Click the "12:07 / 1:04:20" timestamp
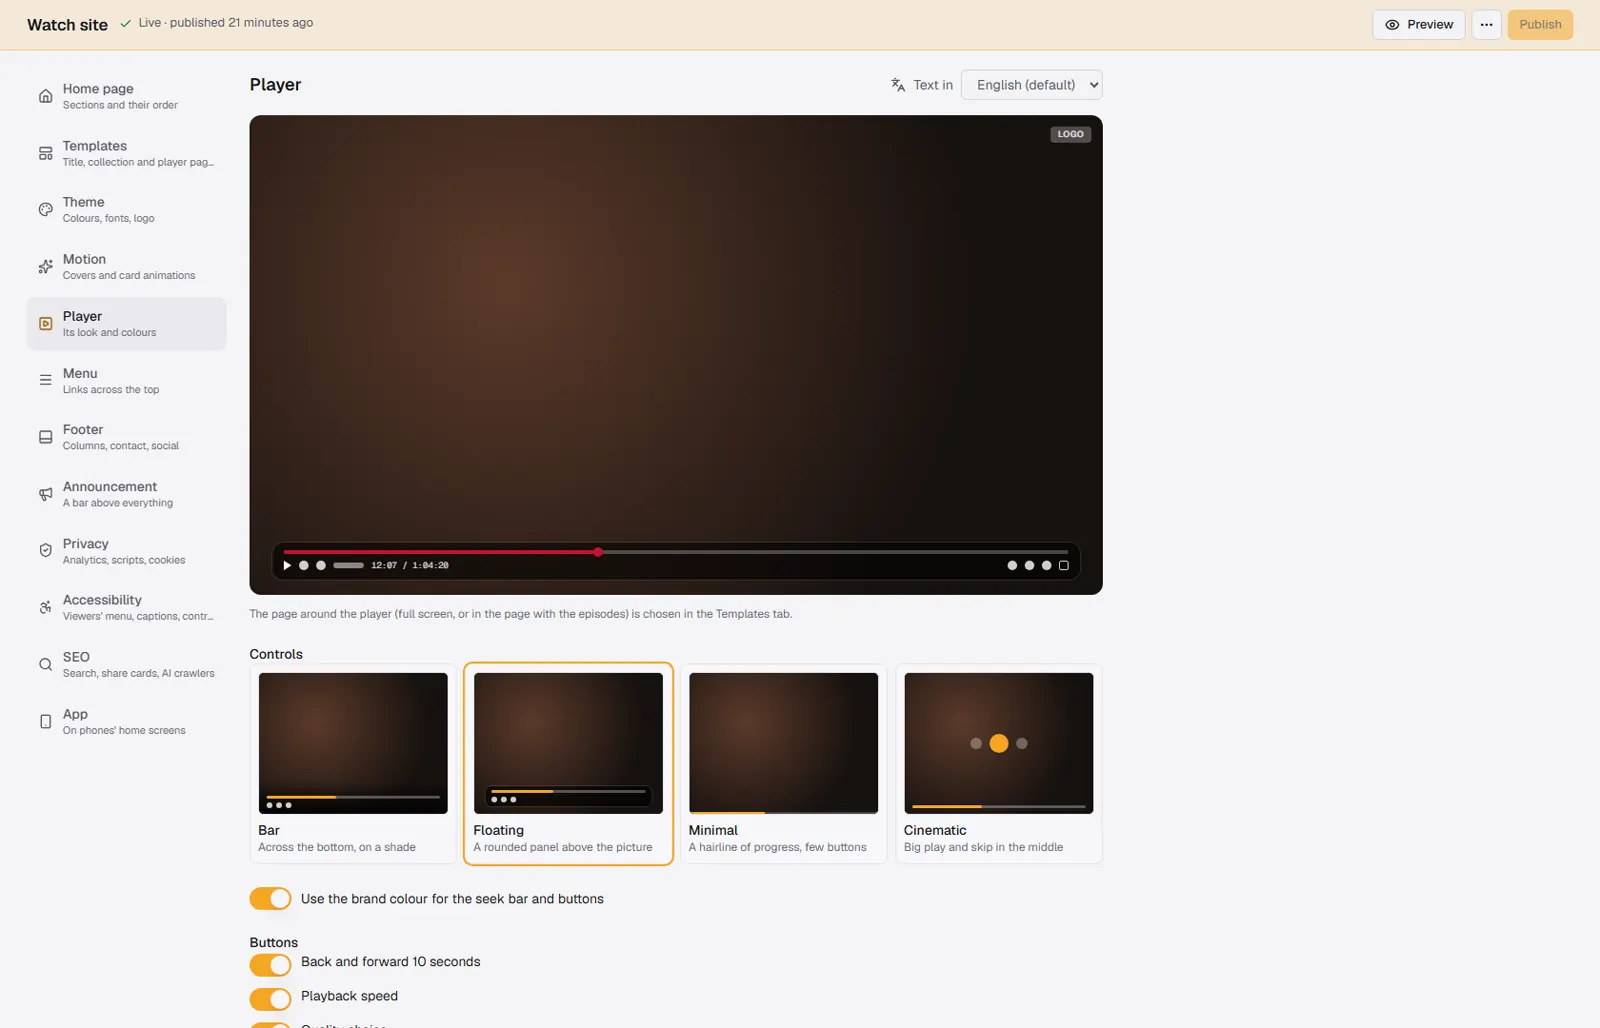The image size is (1600, 1028). pyautogui.click(x=410, y=566)
